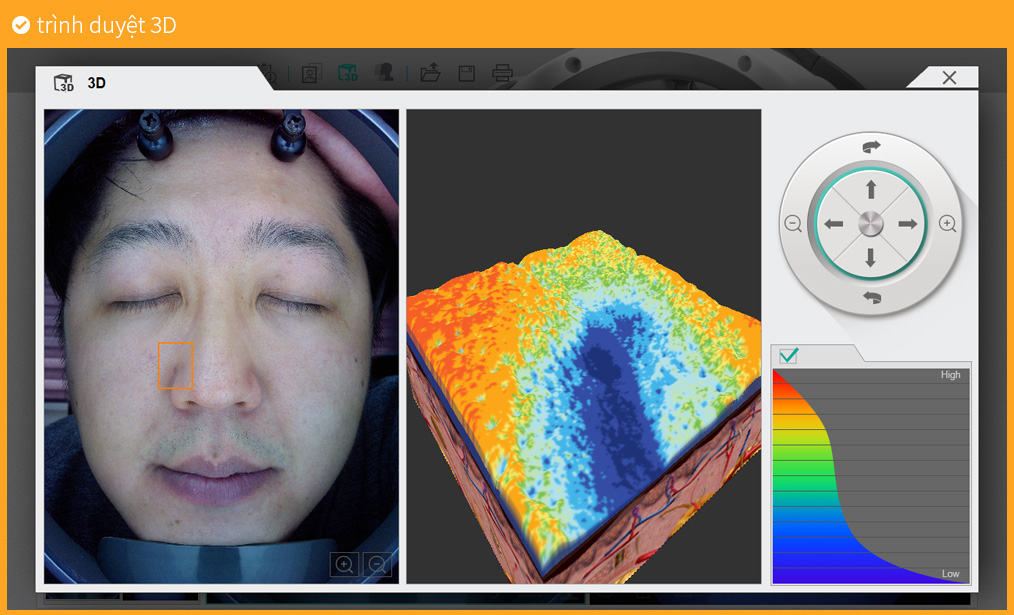Pan the 3D view right

tap(907, 224)
